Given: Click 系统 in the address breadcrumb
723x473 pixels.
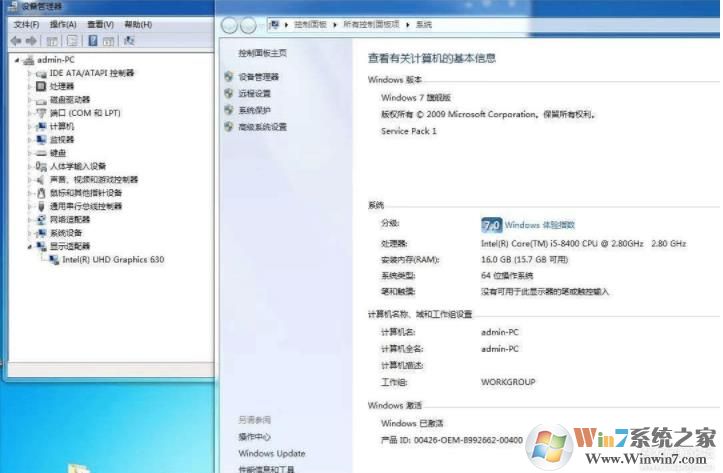Looking at the screenshot, I should click(424, 24).
